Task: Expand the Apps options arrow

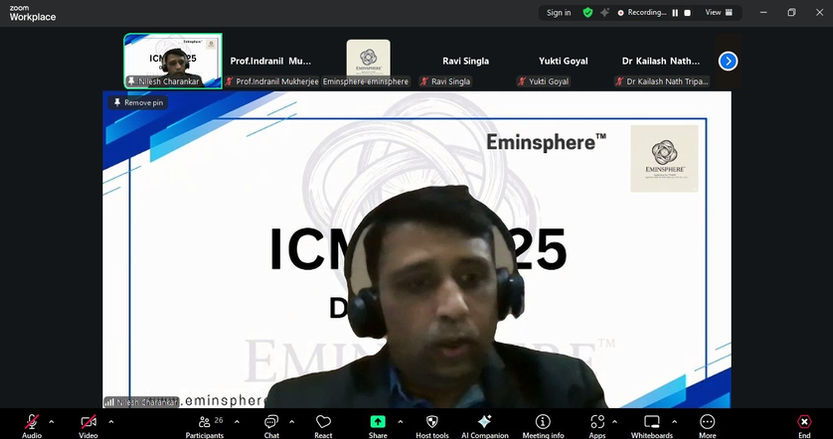Action: [615, 422]
